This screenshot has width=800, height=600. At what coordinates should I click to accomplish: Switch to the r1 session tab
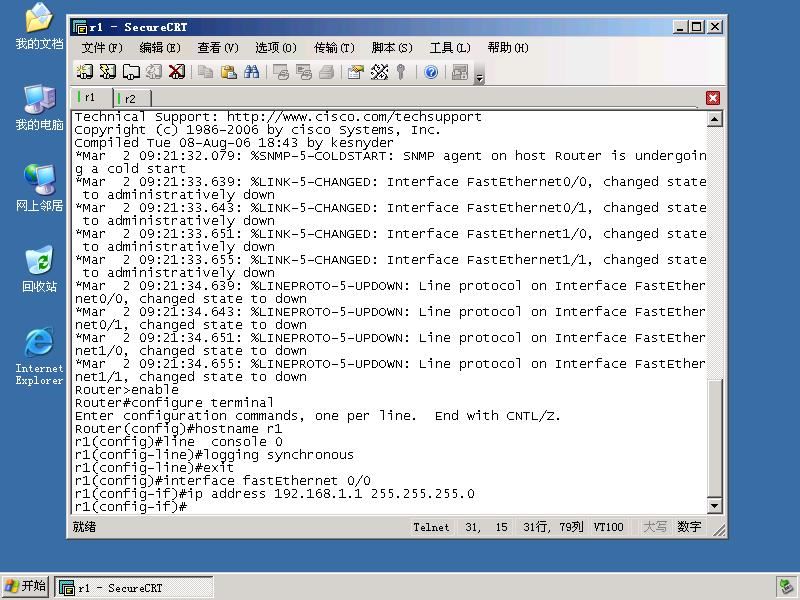click(x=93, y=97)
